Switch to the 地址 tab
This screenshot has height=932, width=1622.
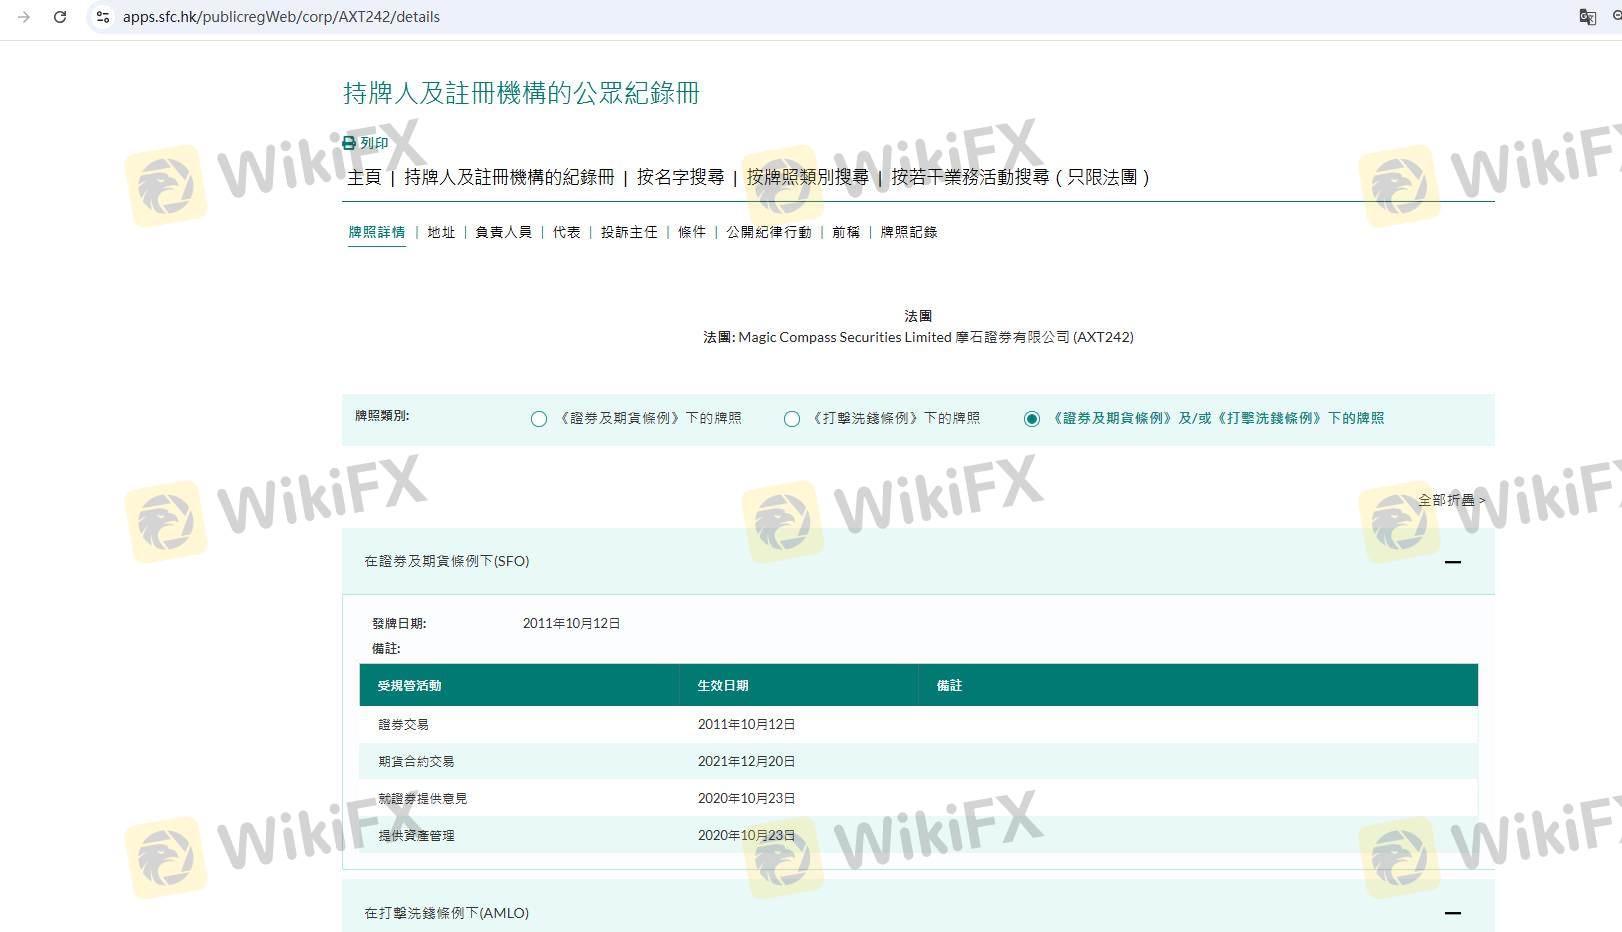440,232
